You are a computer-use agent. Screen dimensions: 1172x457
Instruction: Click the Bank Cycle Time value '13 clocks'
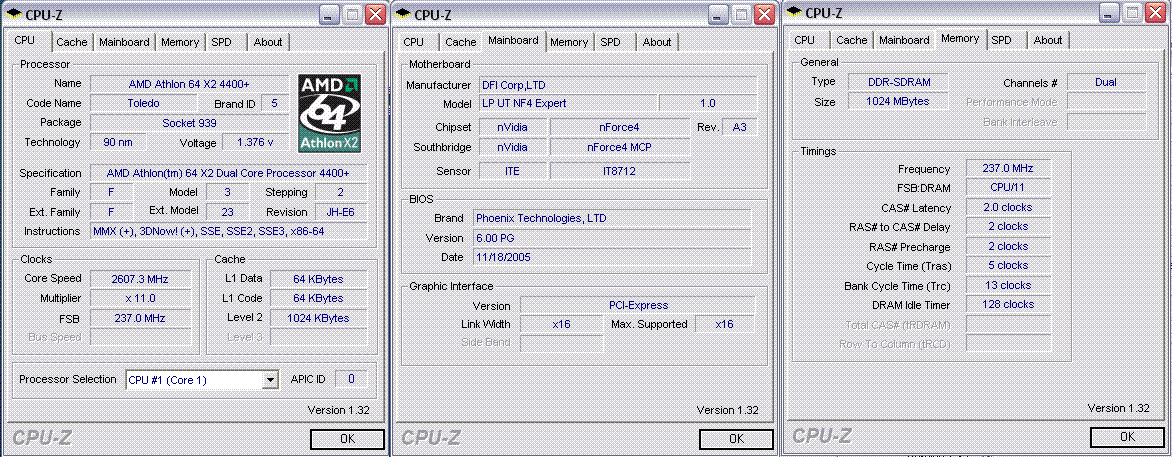pyautogui.click(x=1008, y=285)
